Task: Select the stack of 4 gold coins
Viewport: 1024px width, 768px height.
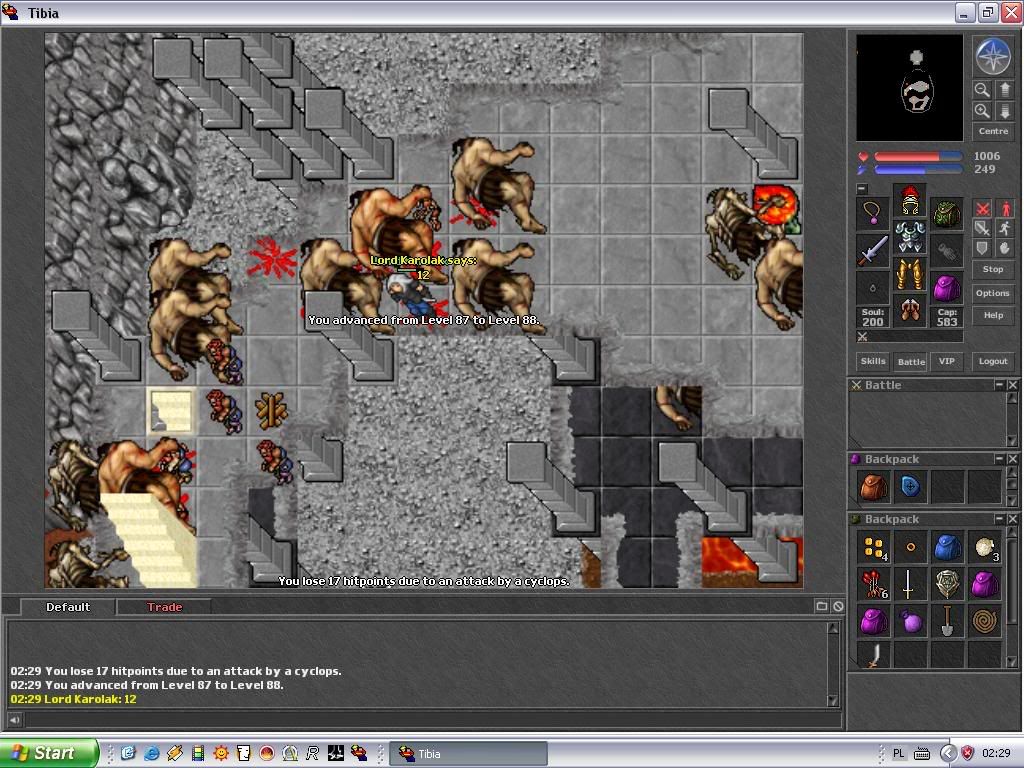Action: pos(873,548)
